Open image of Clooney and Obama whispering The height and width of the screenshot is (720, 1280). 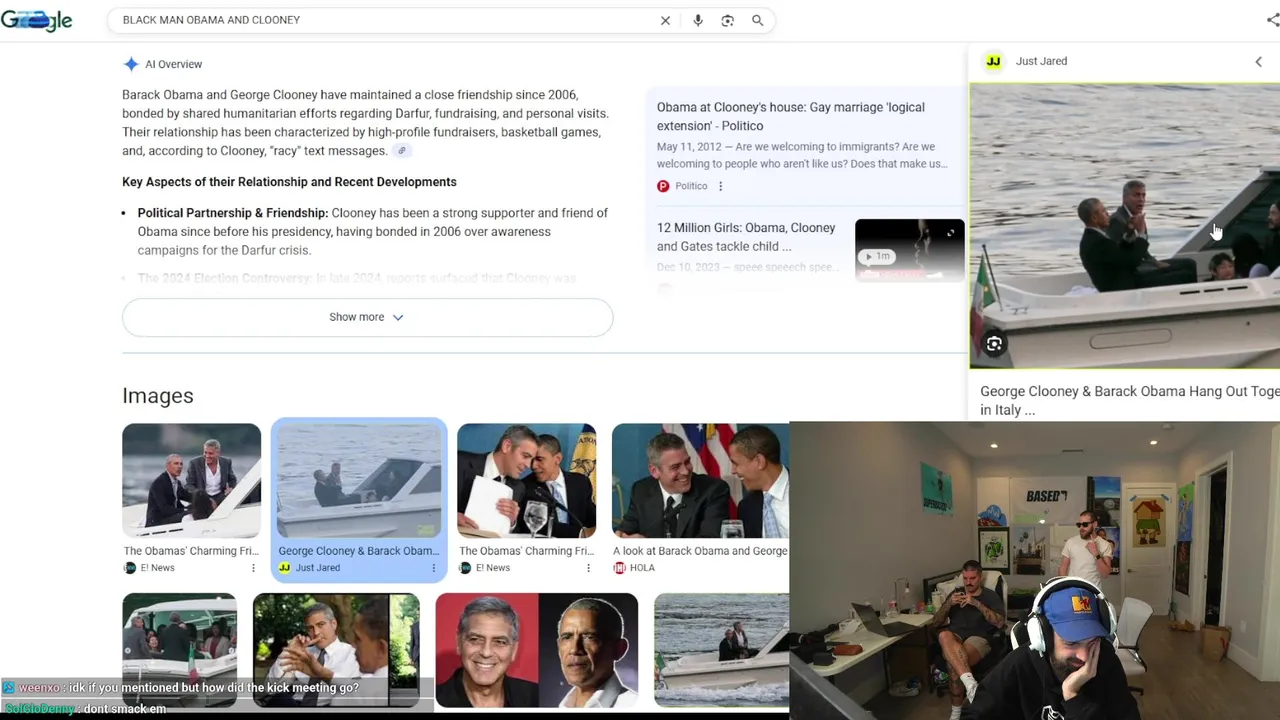(526, 481)
